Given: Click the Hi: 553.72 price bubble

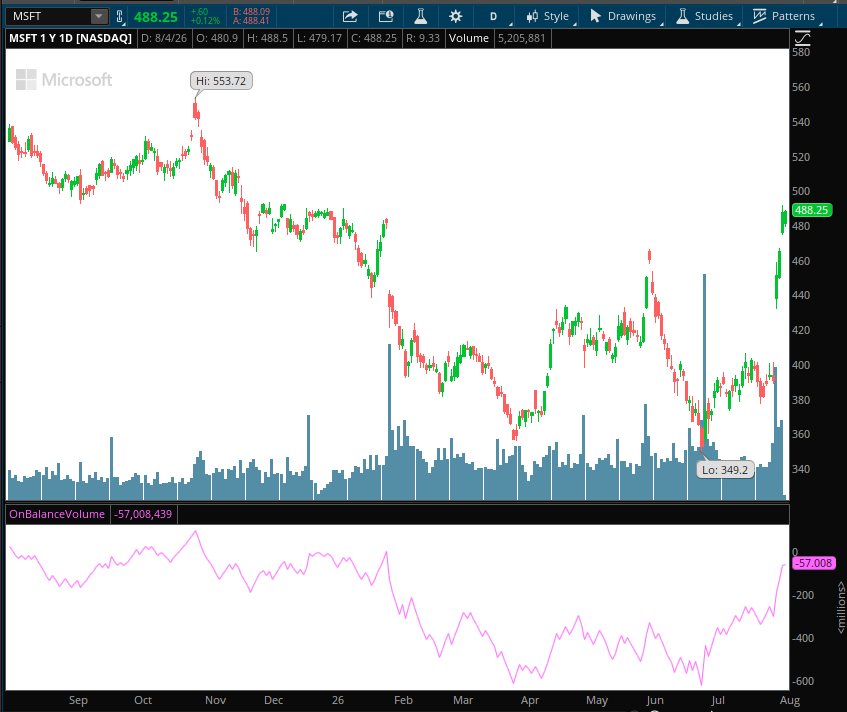Looking at the screenshot, I should 221,81.
